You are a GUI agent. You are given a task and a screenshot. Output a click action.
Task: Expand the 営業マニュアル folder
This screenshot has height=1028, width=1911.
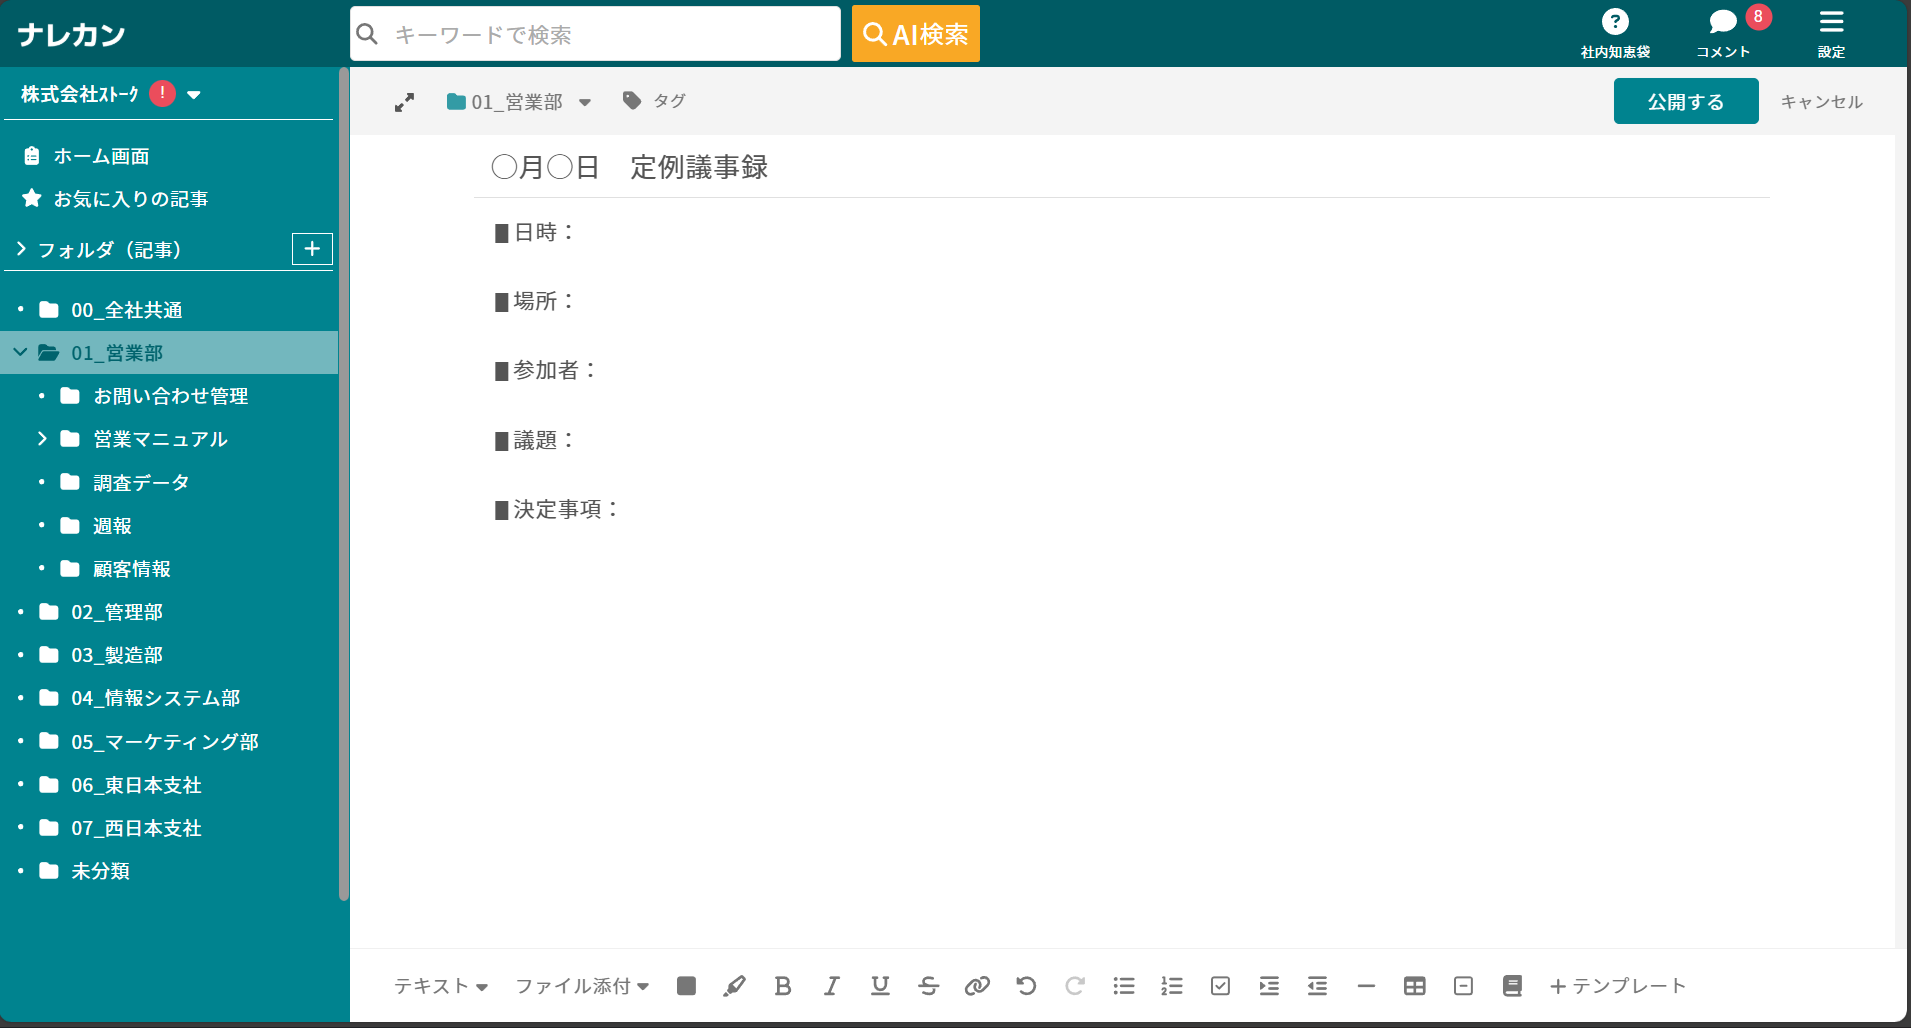42,439
